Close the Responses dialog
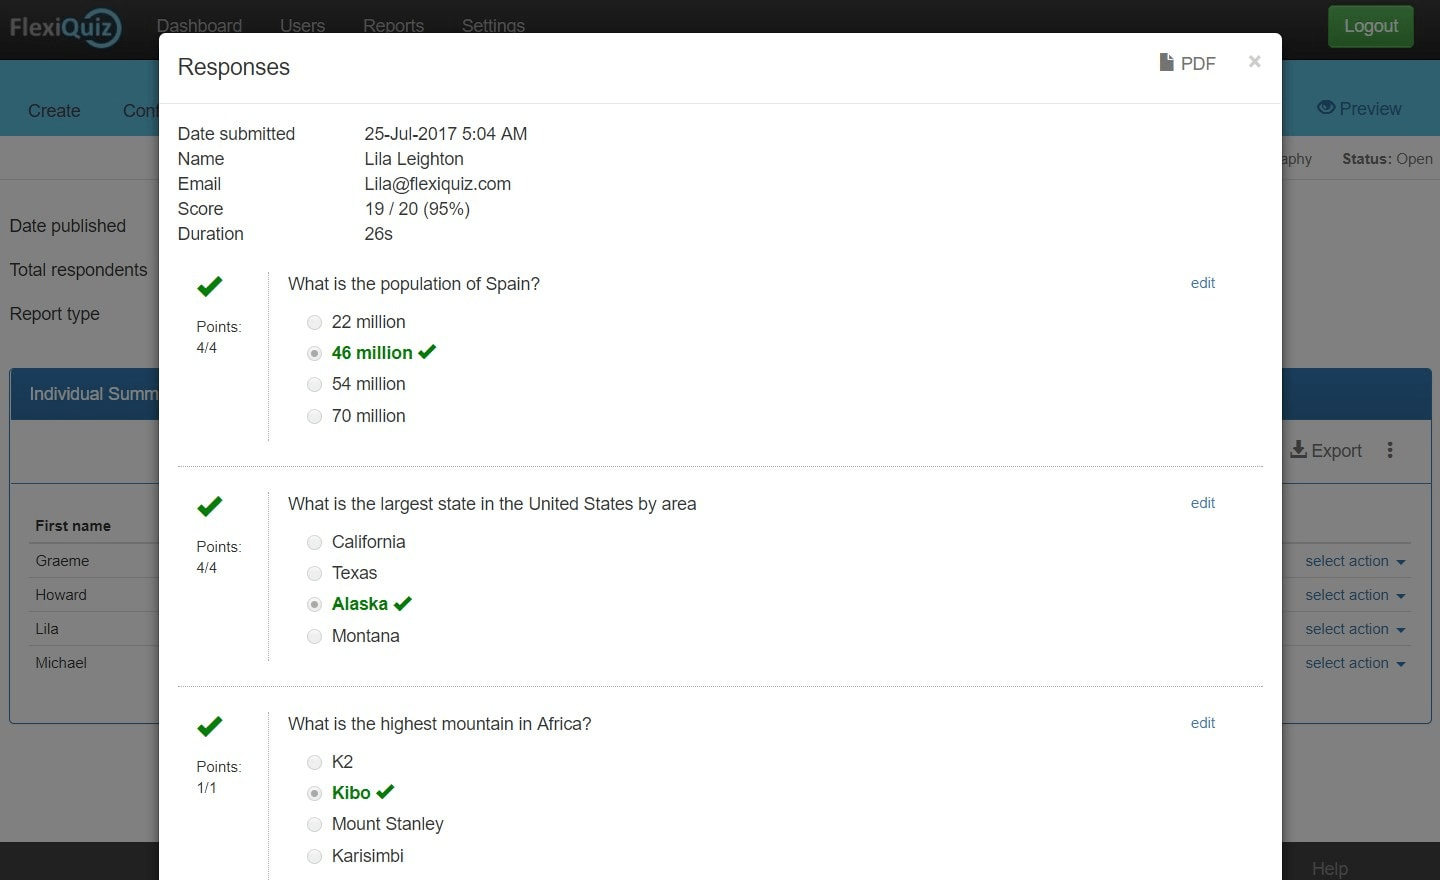 [x=1254, y=62]
